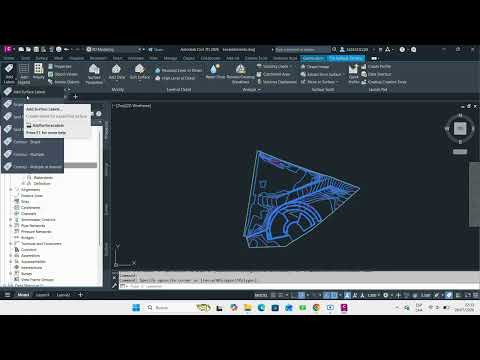The height and width of the screenshot is (360, 480).
Task: Click the viewport 2D Wireframe label
Action: [133, 106]
